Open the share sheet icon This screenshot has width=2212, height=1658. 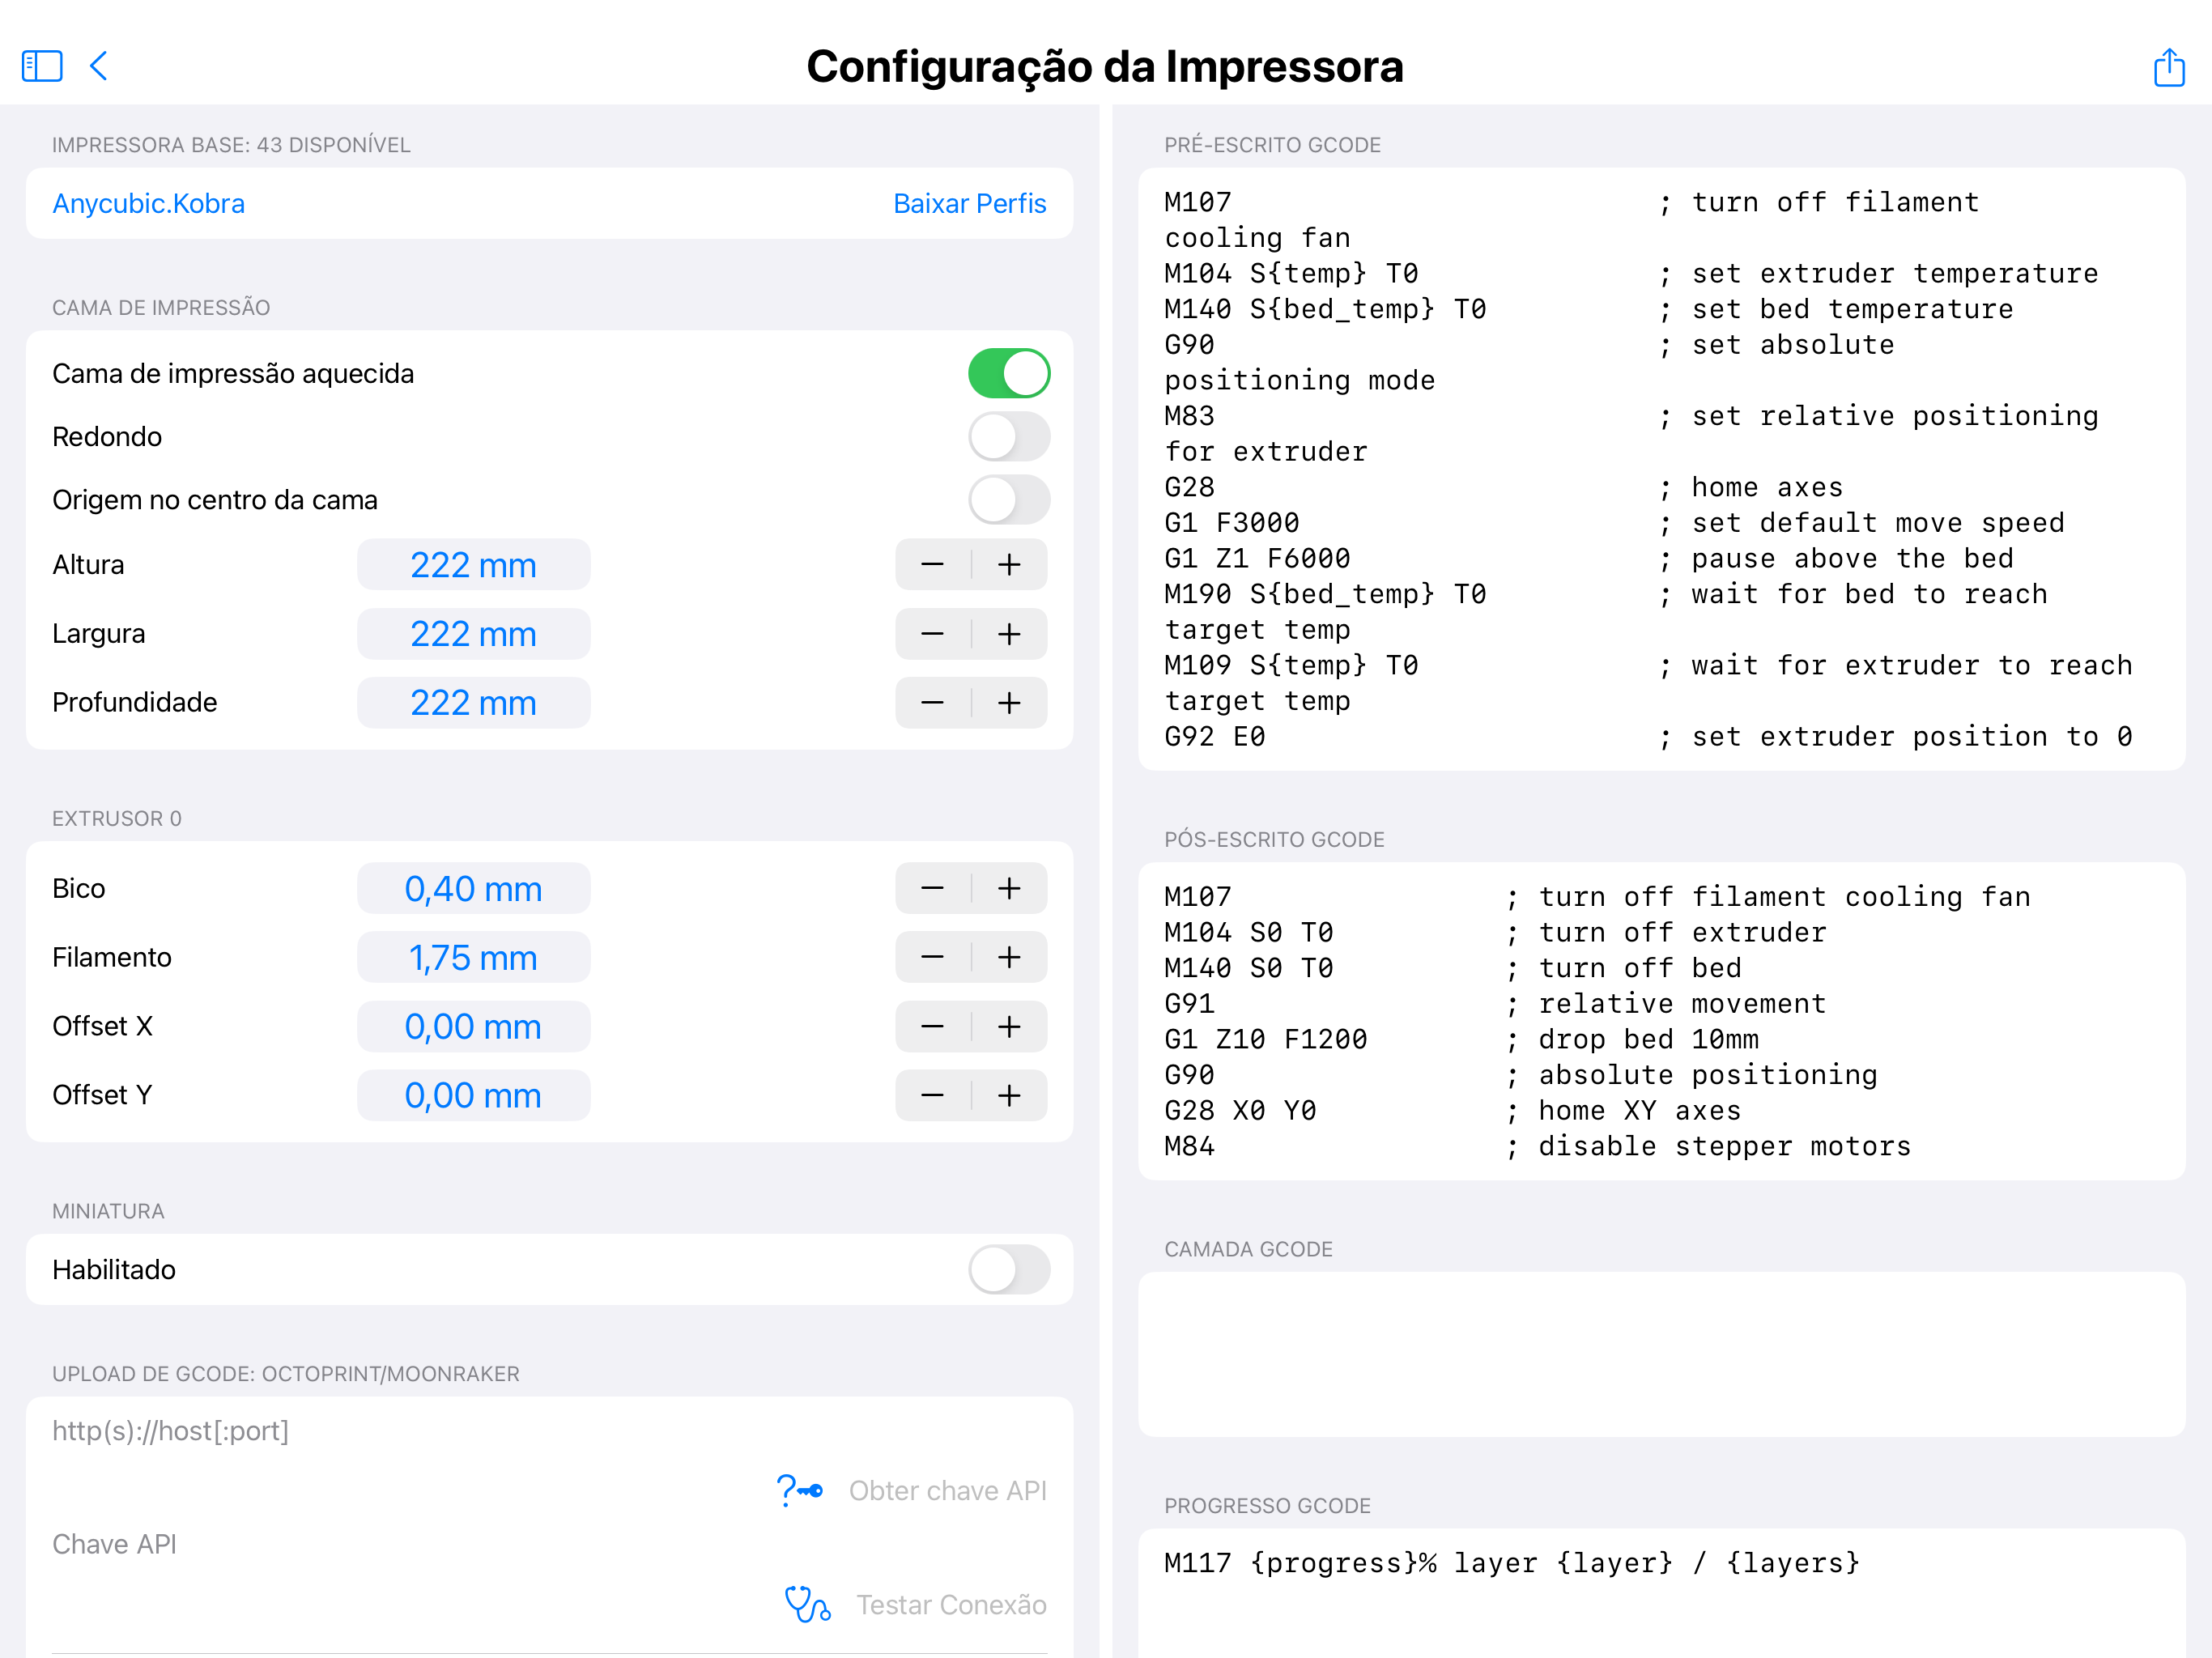pyautogui.click(x=2168, y=66)
